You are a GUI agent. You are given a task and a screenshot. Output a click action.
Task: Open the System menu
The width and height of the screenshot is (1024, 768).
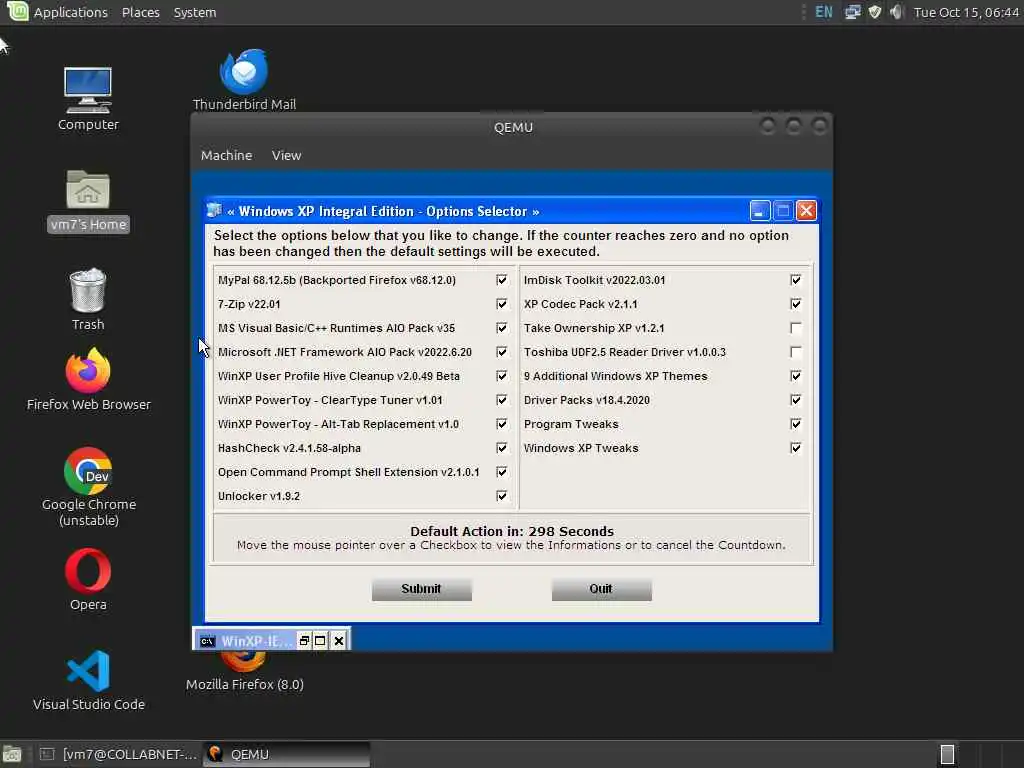coord(195,12)
